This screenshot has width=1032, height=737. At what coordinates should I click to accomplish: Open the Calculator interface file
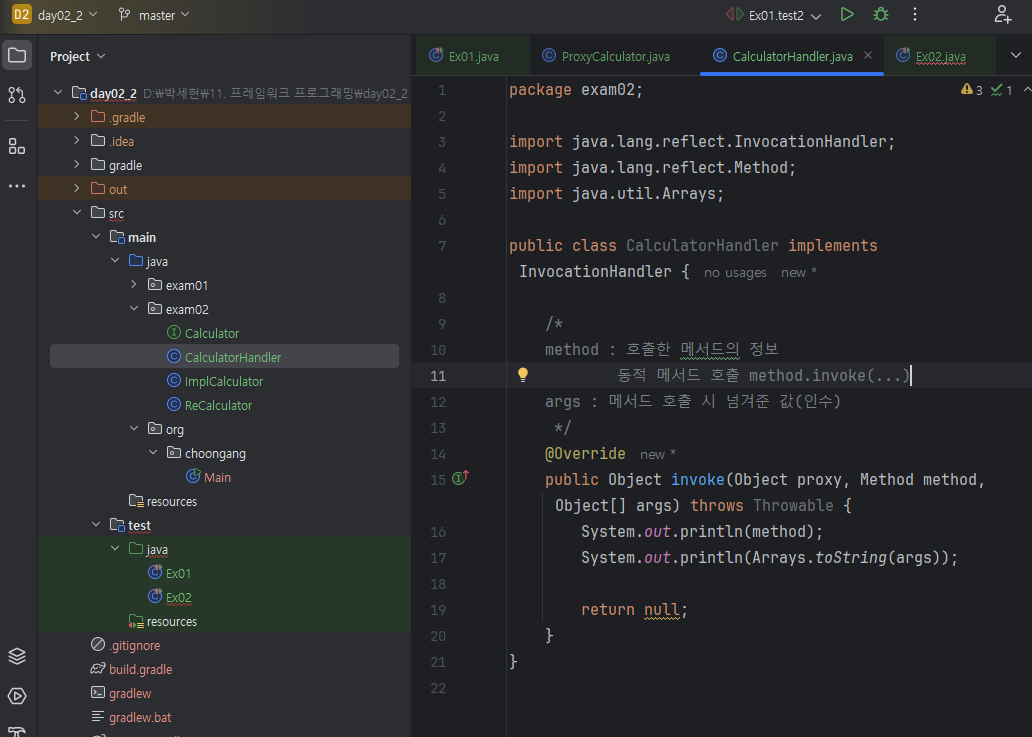coord(203,334)
